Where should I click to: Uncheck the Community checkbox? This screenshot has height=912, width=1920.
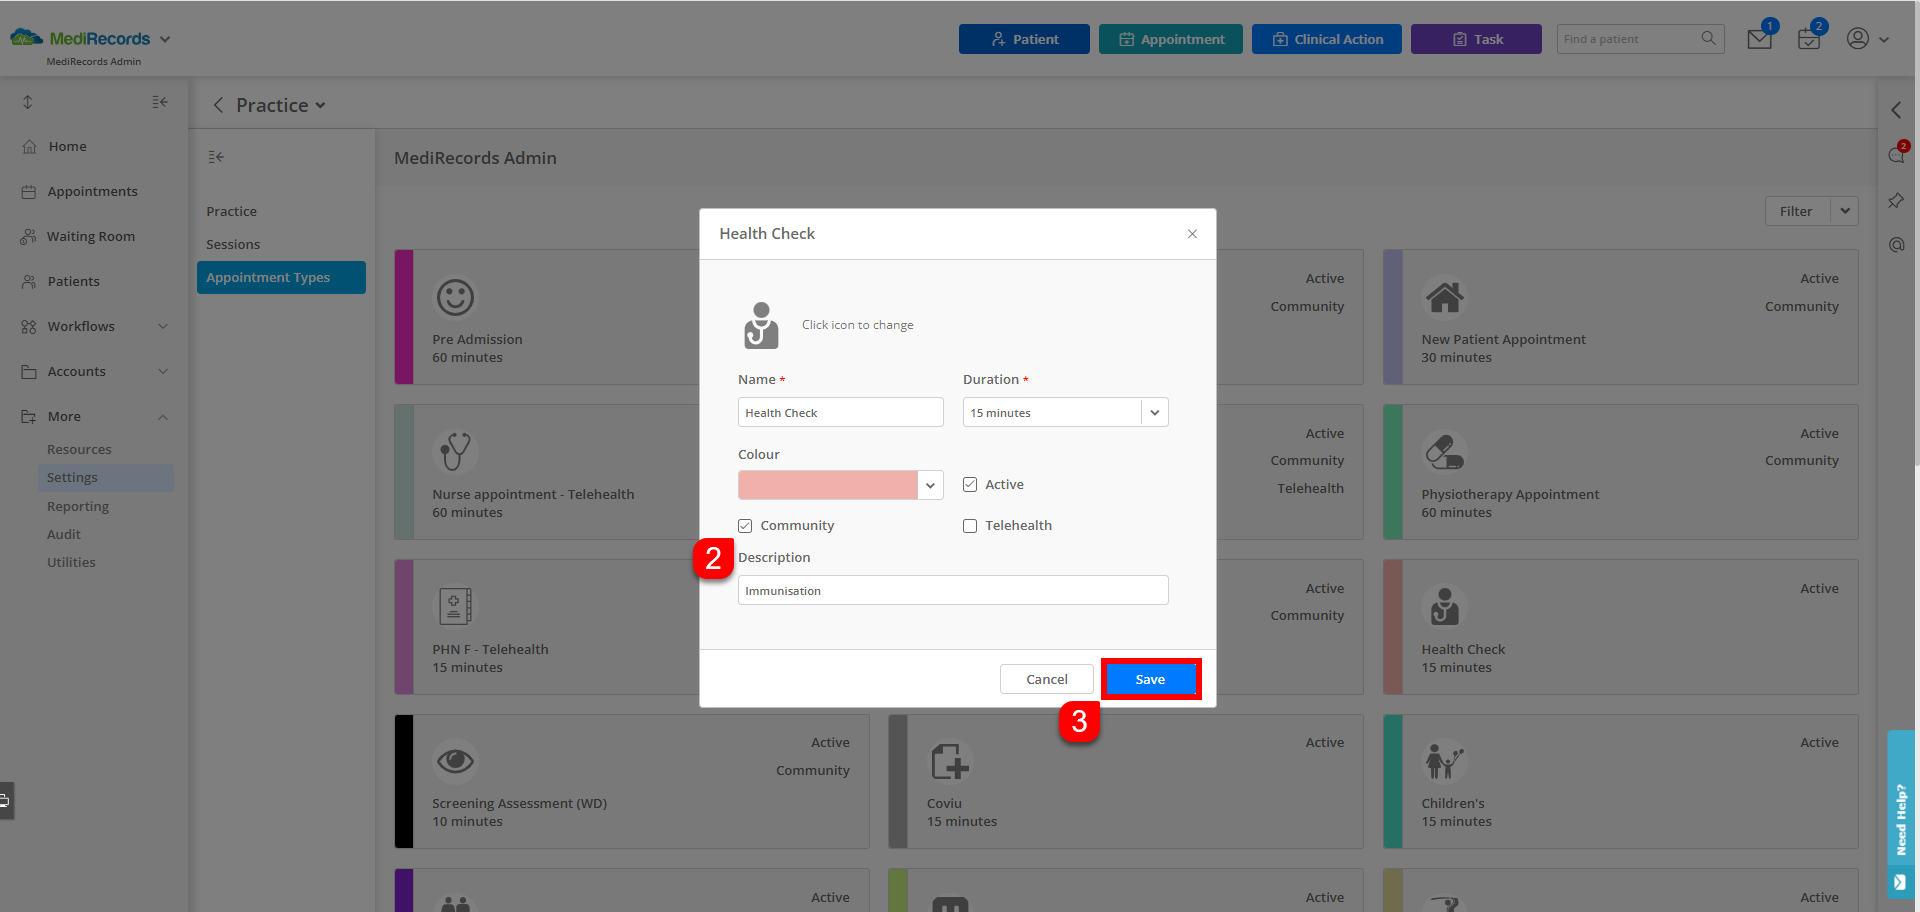coord(745,525)
